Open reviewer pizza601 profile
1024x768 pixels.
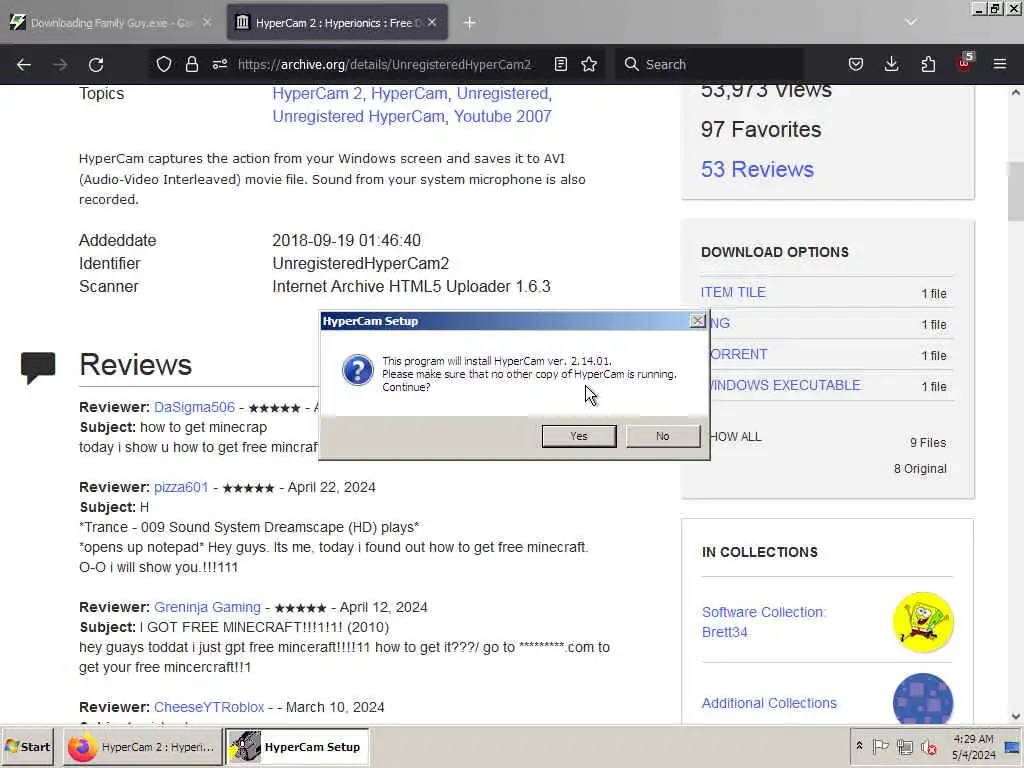[181, 487]
